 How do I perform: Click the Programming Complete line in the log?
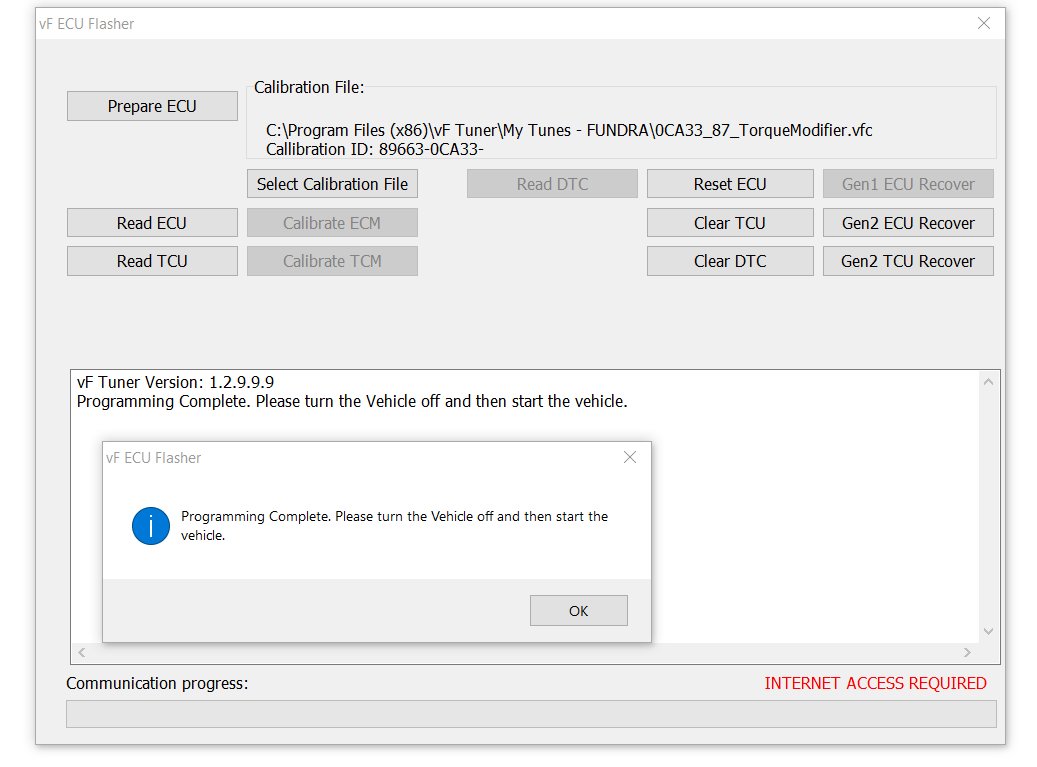click(352, 401)
